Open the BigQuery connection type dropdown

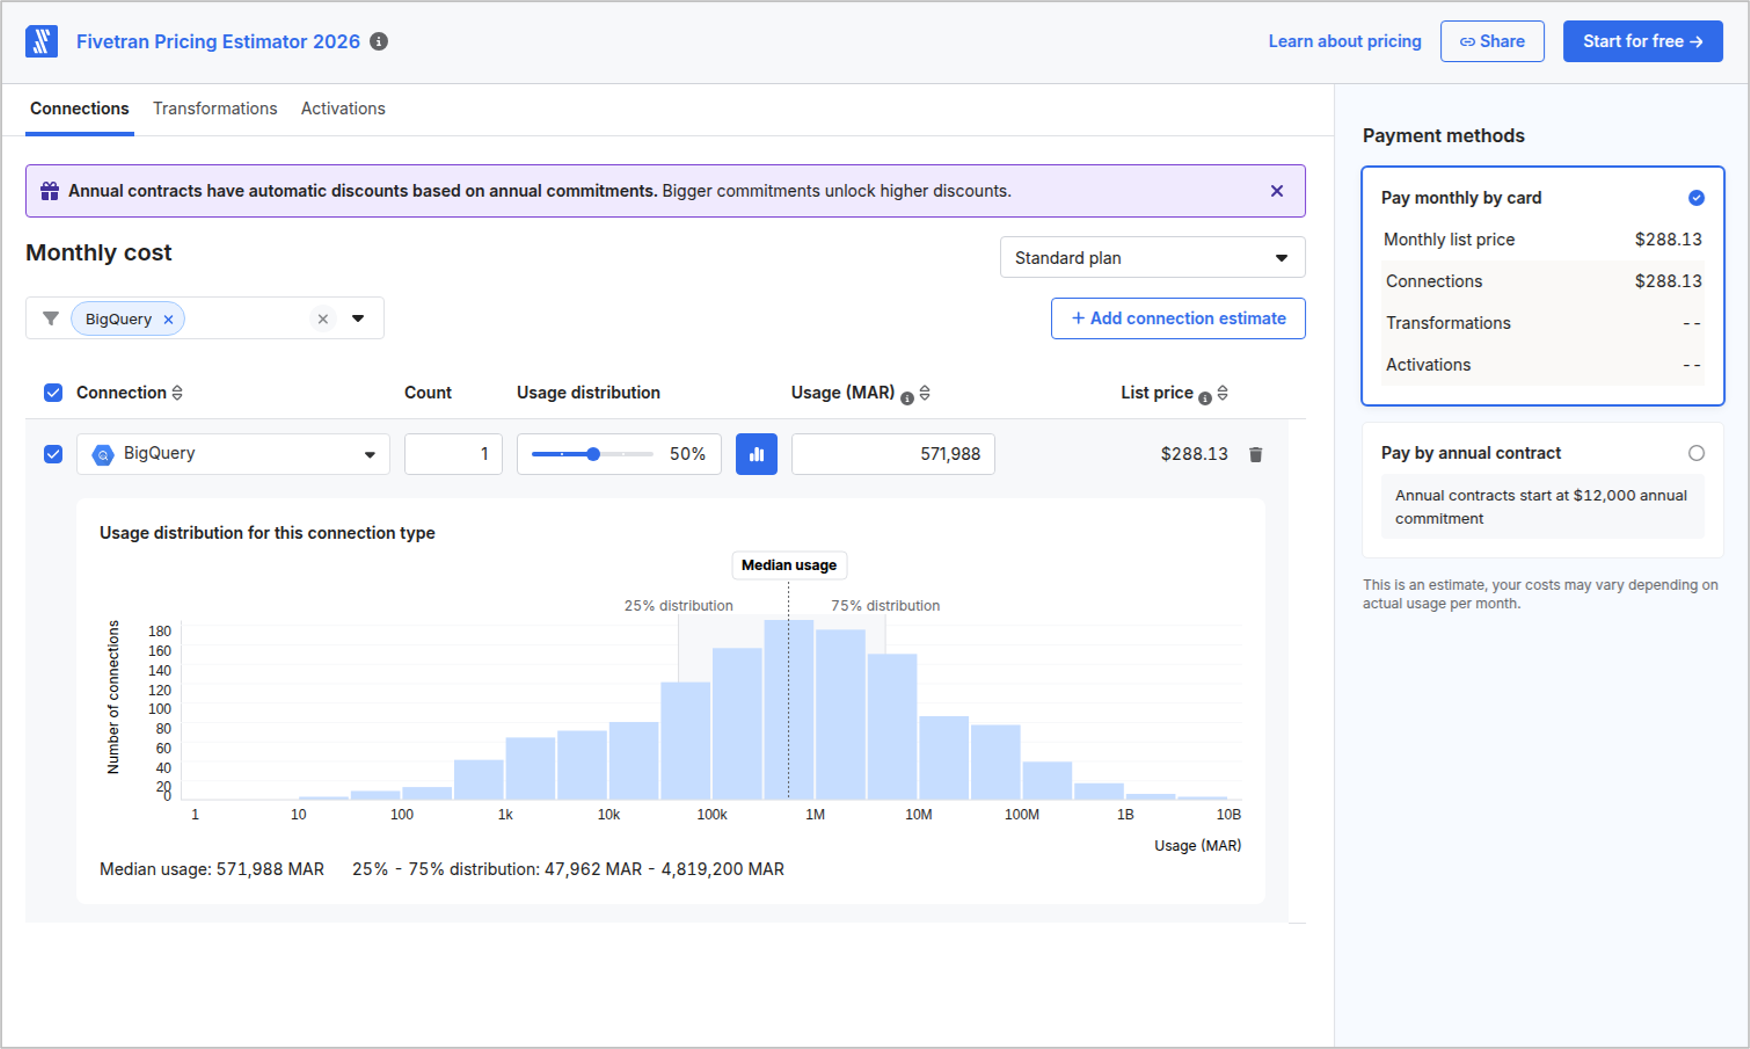233,454
